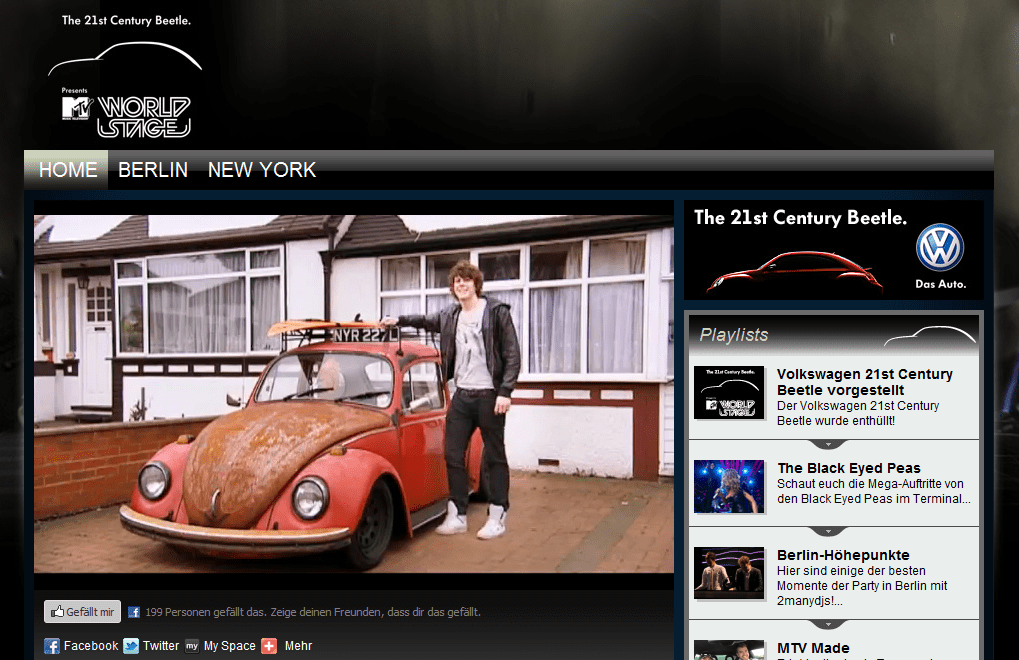Click the Volkswagen VW logo

click(x=940, y=248)
